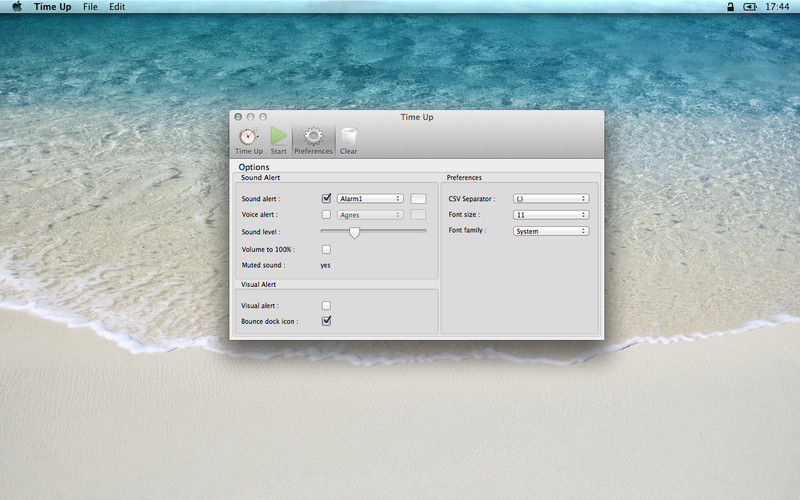Click the Clear trash icon
This screenshot has width=800, height=500.
[349, 137]
